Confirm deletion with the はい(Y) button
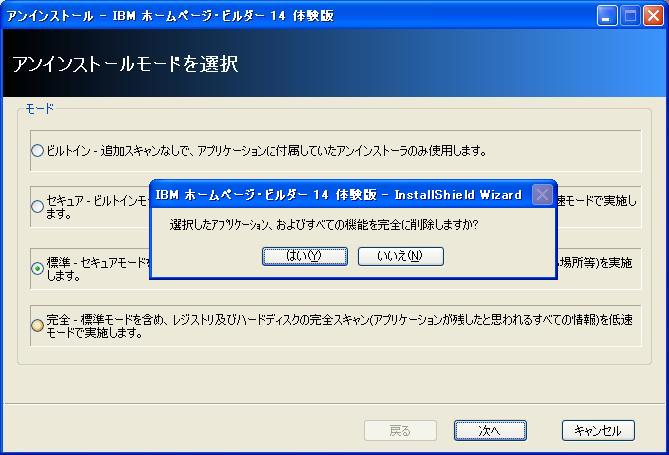The height and width of the screenshot is (455, 669). (305, 256)
